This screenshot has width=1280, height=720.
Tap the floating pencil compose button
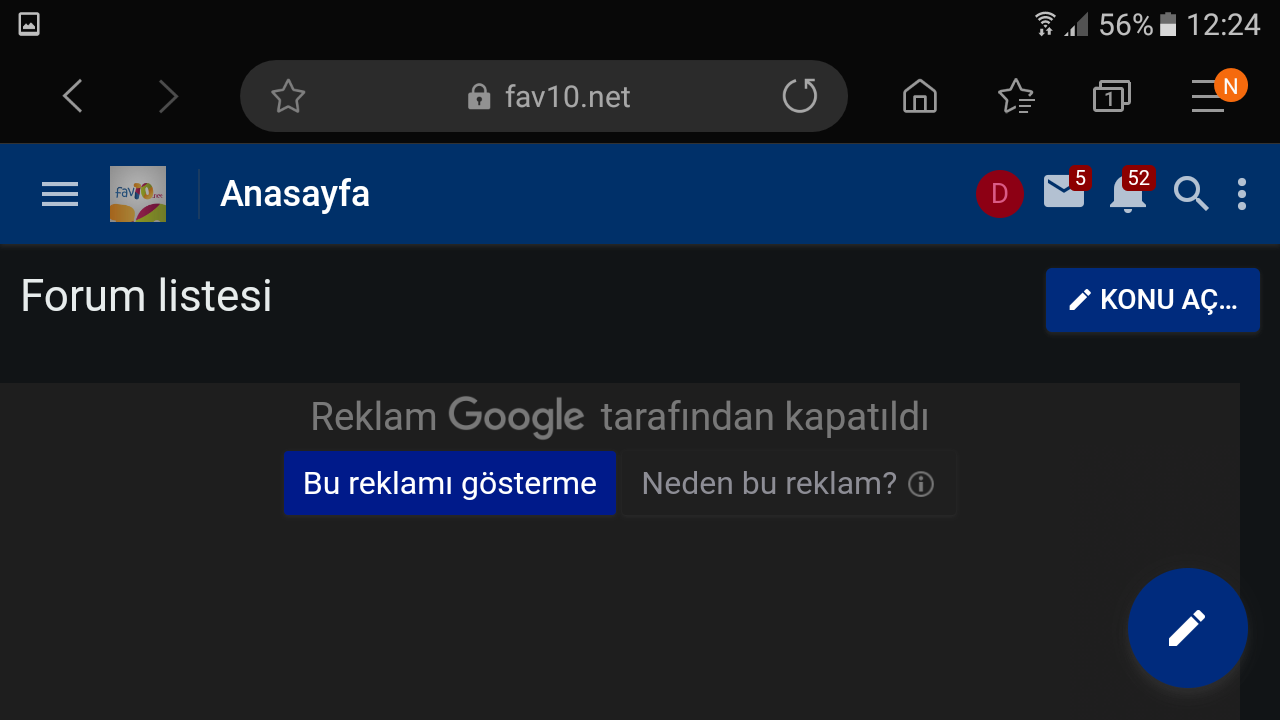[x=1187, y=628]
